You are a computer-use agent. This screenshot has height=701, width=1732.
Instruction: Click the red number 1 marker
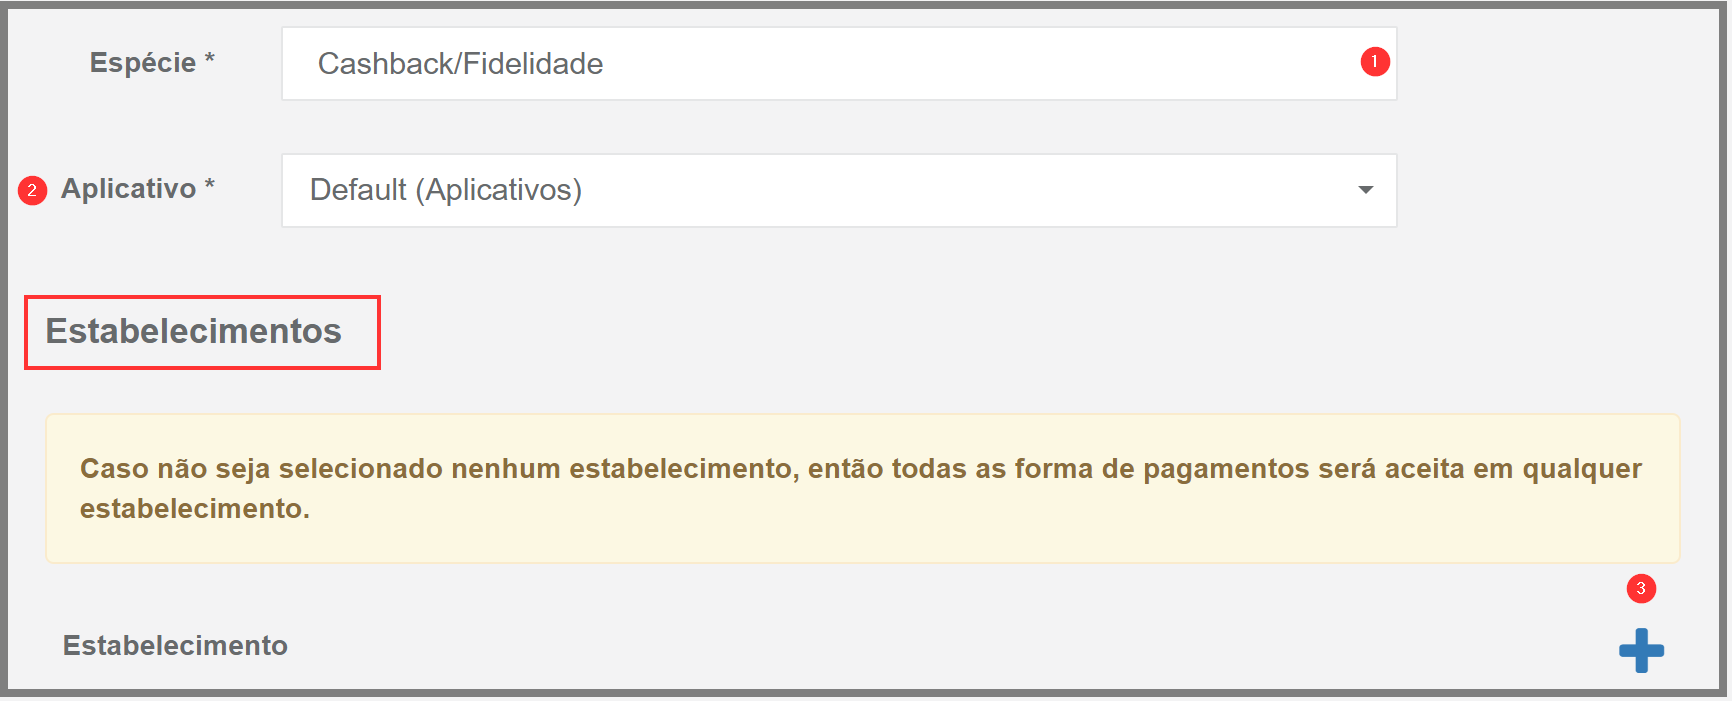click(1375, 62)
